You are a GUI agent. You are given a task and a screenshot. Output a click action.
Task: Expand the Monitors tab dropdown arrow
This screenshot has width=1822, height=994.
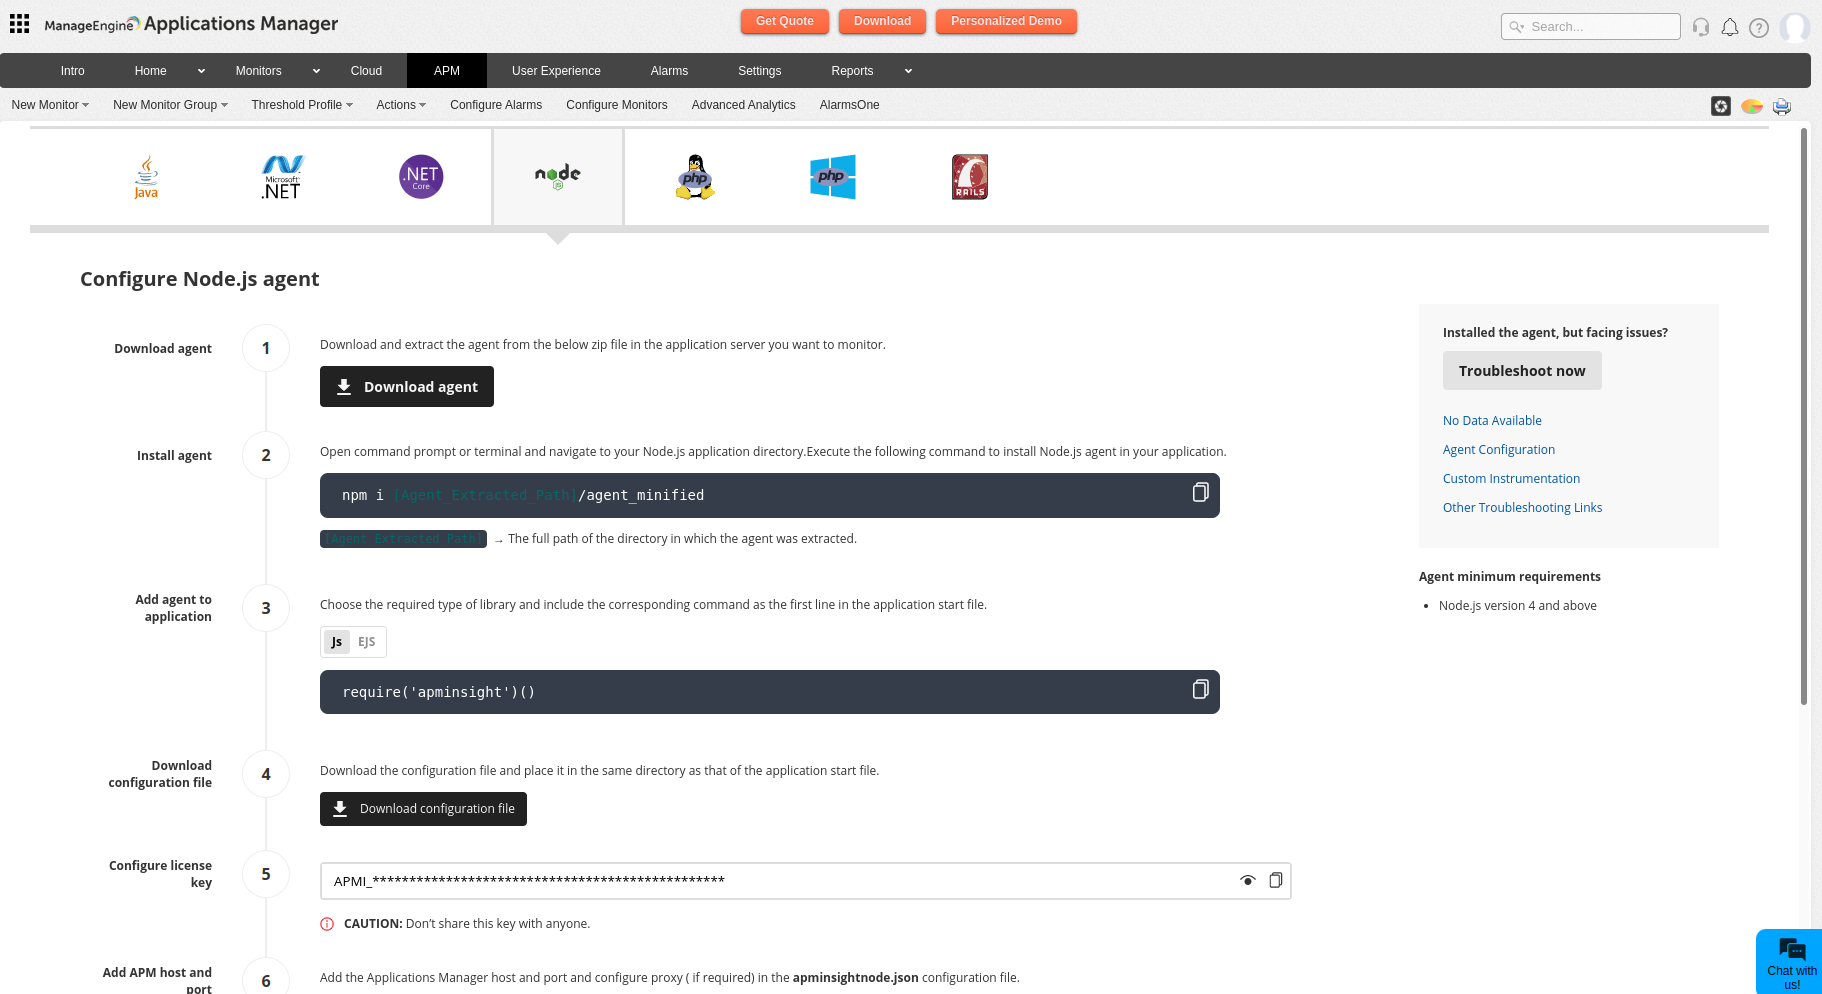pos(316,71)
